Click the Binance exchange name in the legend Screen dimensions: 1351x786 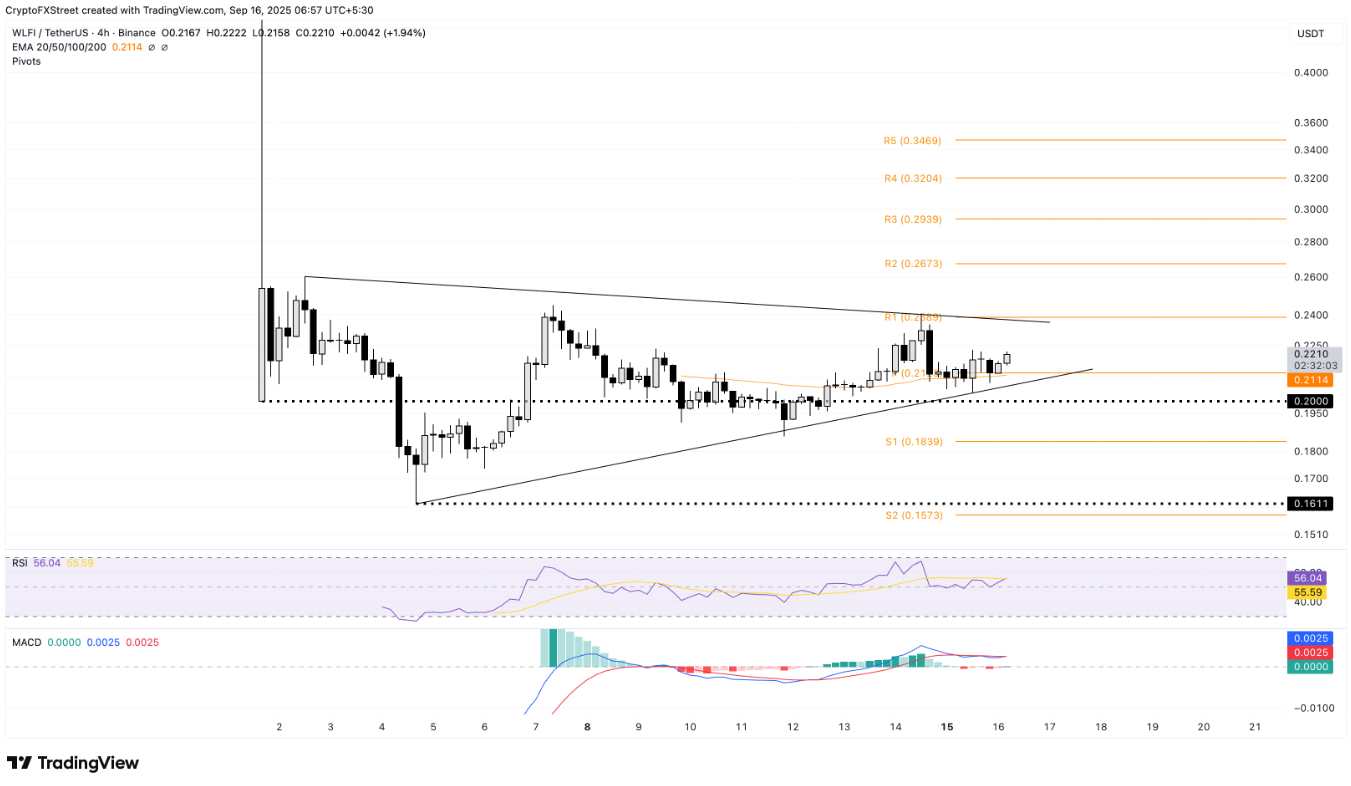click(136, 33)
